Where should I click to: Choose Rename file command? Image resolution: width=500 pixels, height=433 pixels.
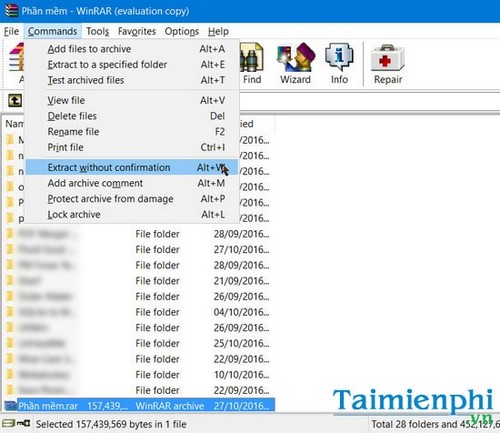[132, 132]
